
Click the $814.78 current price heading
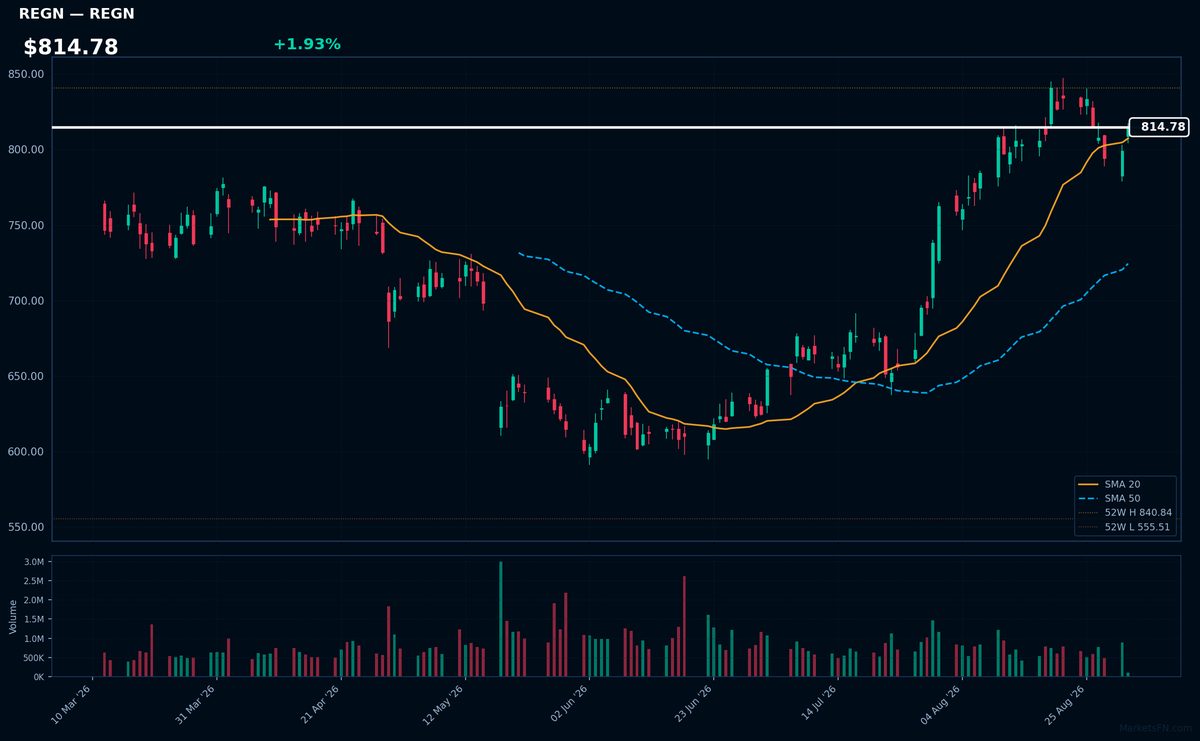tap(71, 47)
